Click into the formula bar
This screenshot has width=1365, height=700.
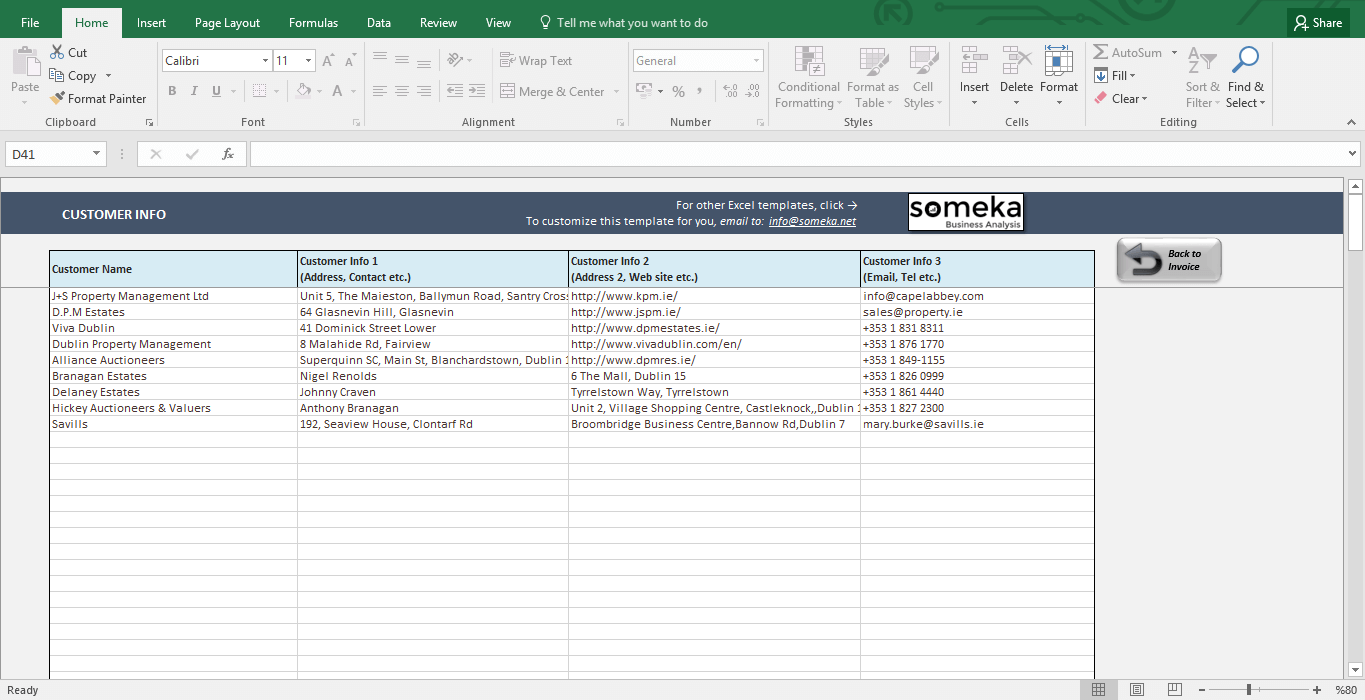click(x=796, y=154)
